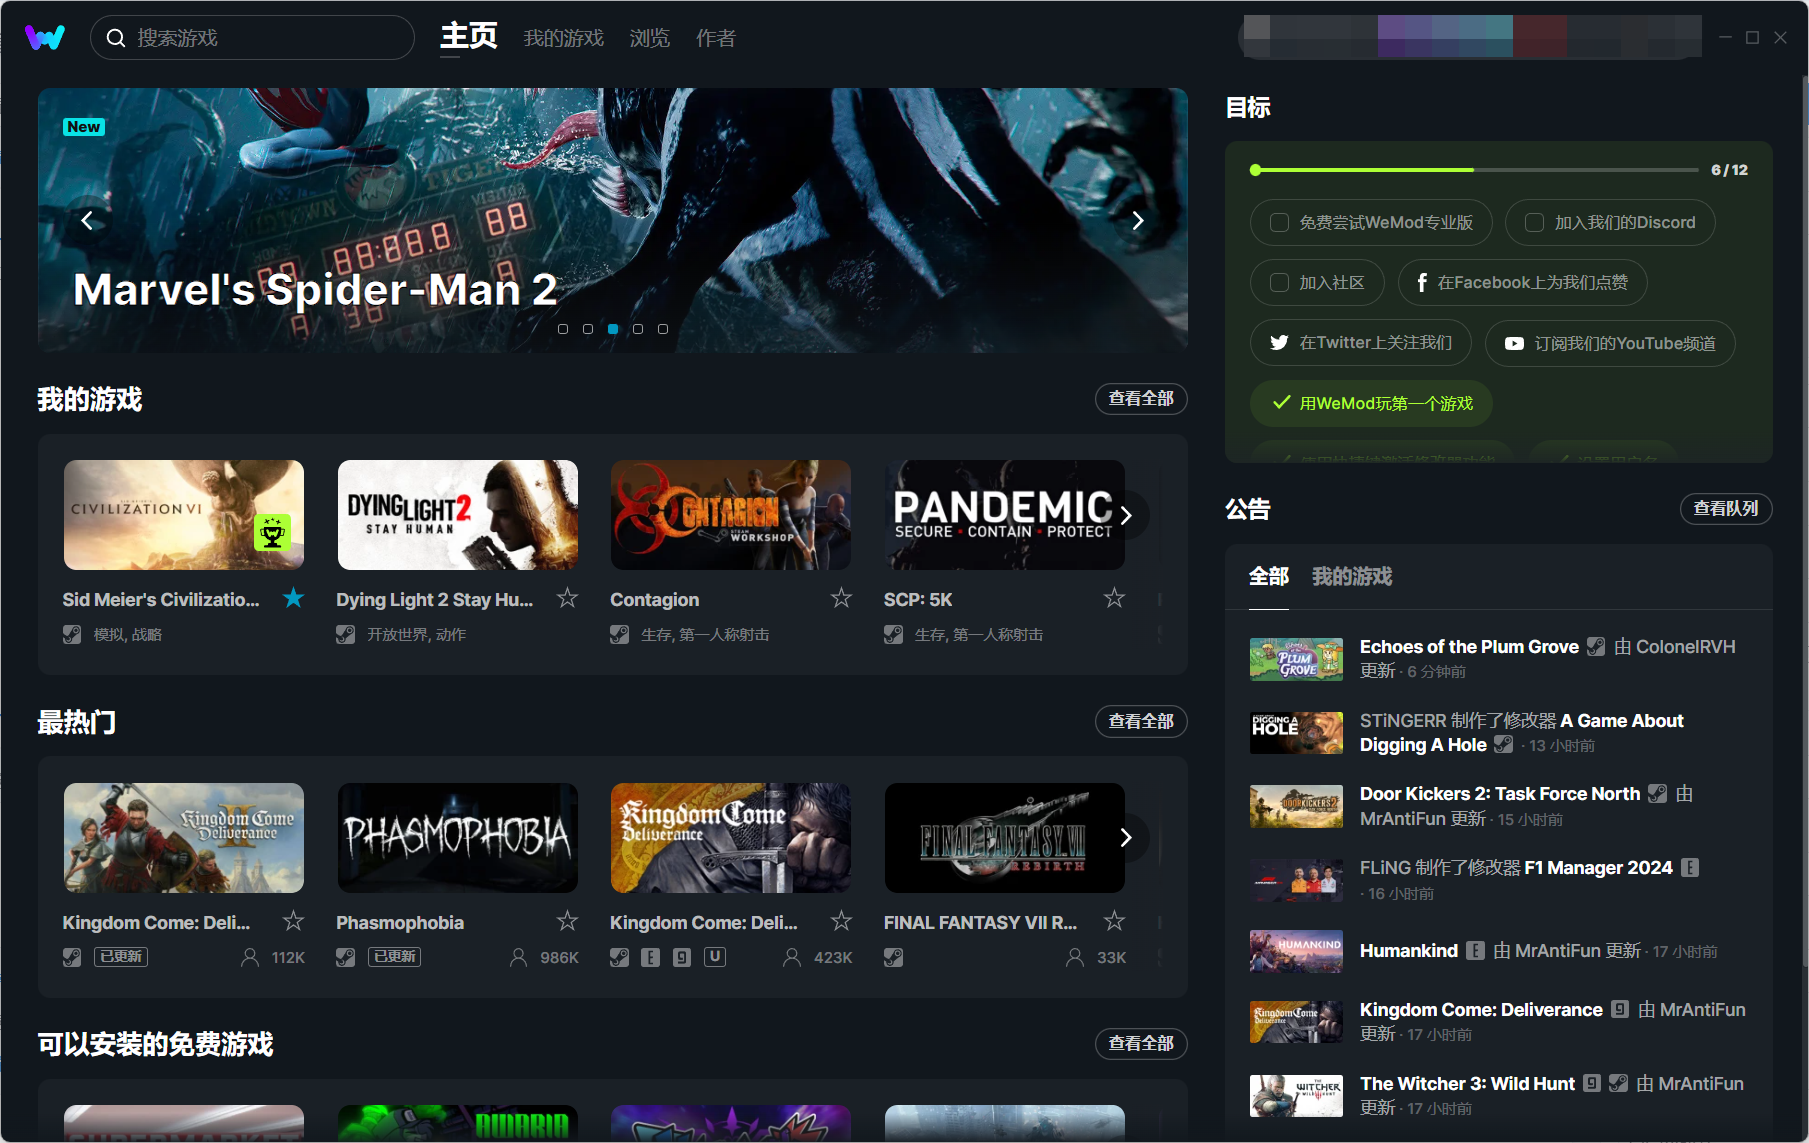Click the YouTube subscribe icon
Screen dimensions: 1809x1143
1514,343
